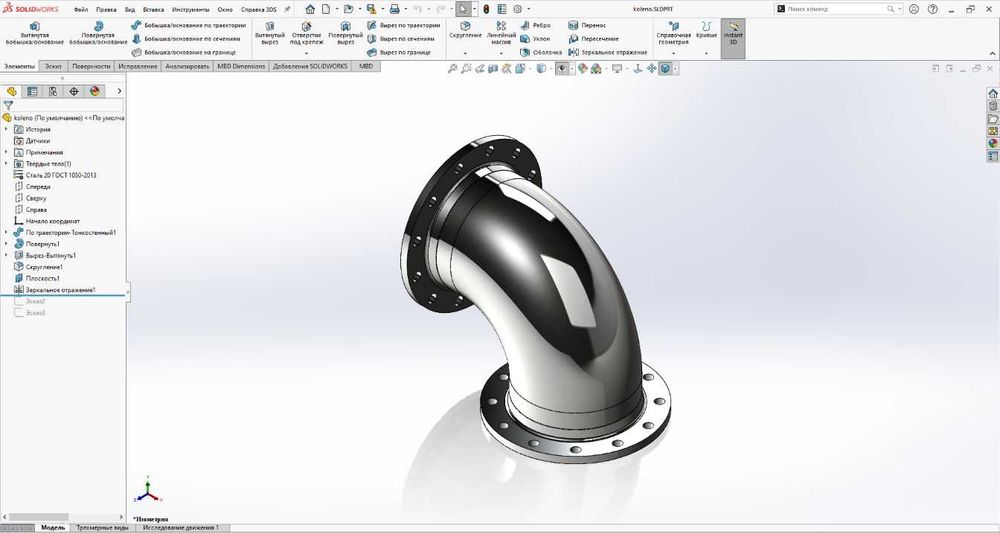Screen dimensions: 1000x533
Task: Expand the Твердые тела(1) node
Action: point(6,164)
